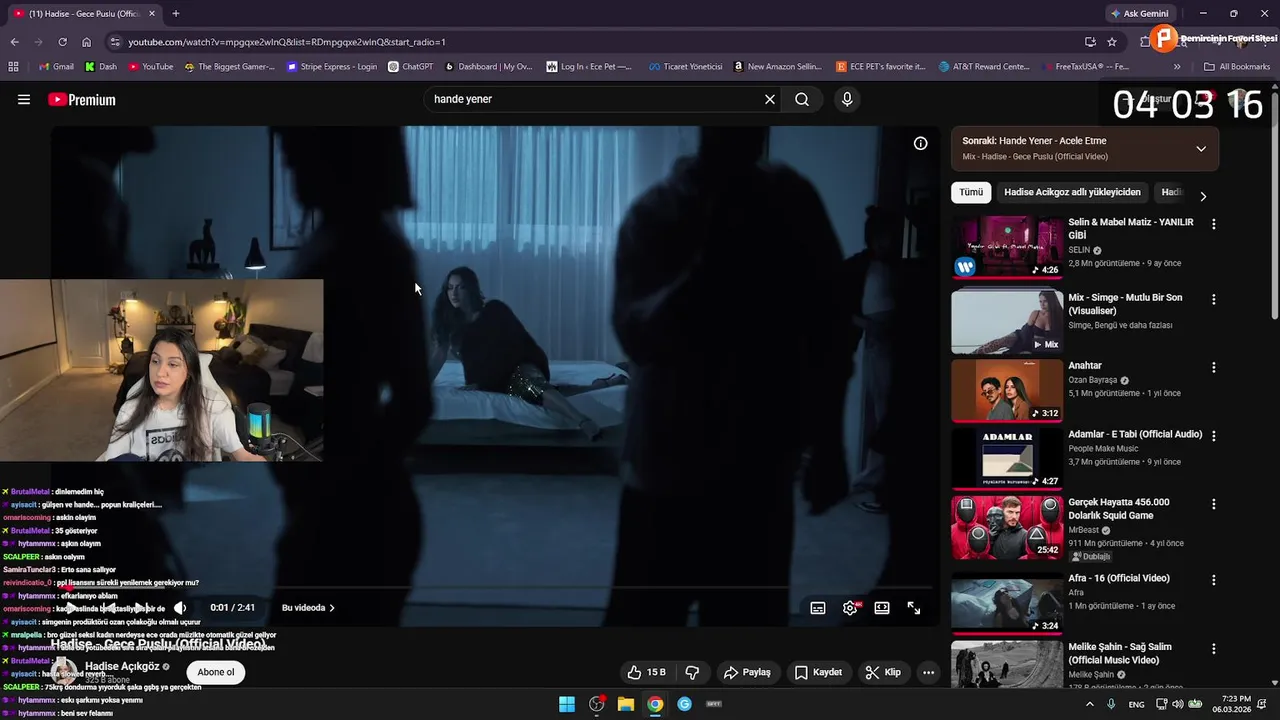Screen dimensions: 1280x720
Task: Open options for Anahtar video
Action: pyautogui.click(x=1214, y=367)
